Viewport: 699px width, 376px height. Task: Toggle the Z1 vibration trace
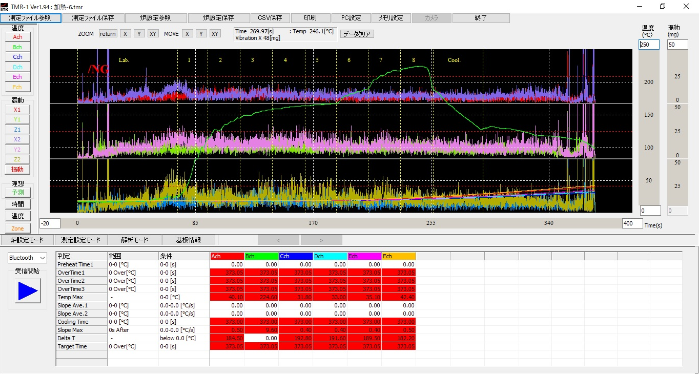tap(17, 129)
